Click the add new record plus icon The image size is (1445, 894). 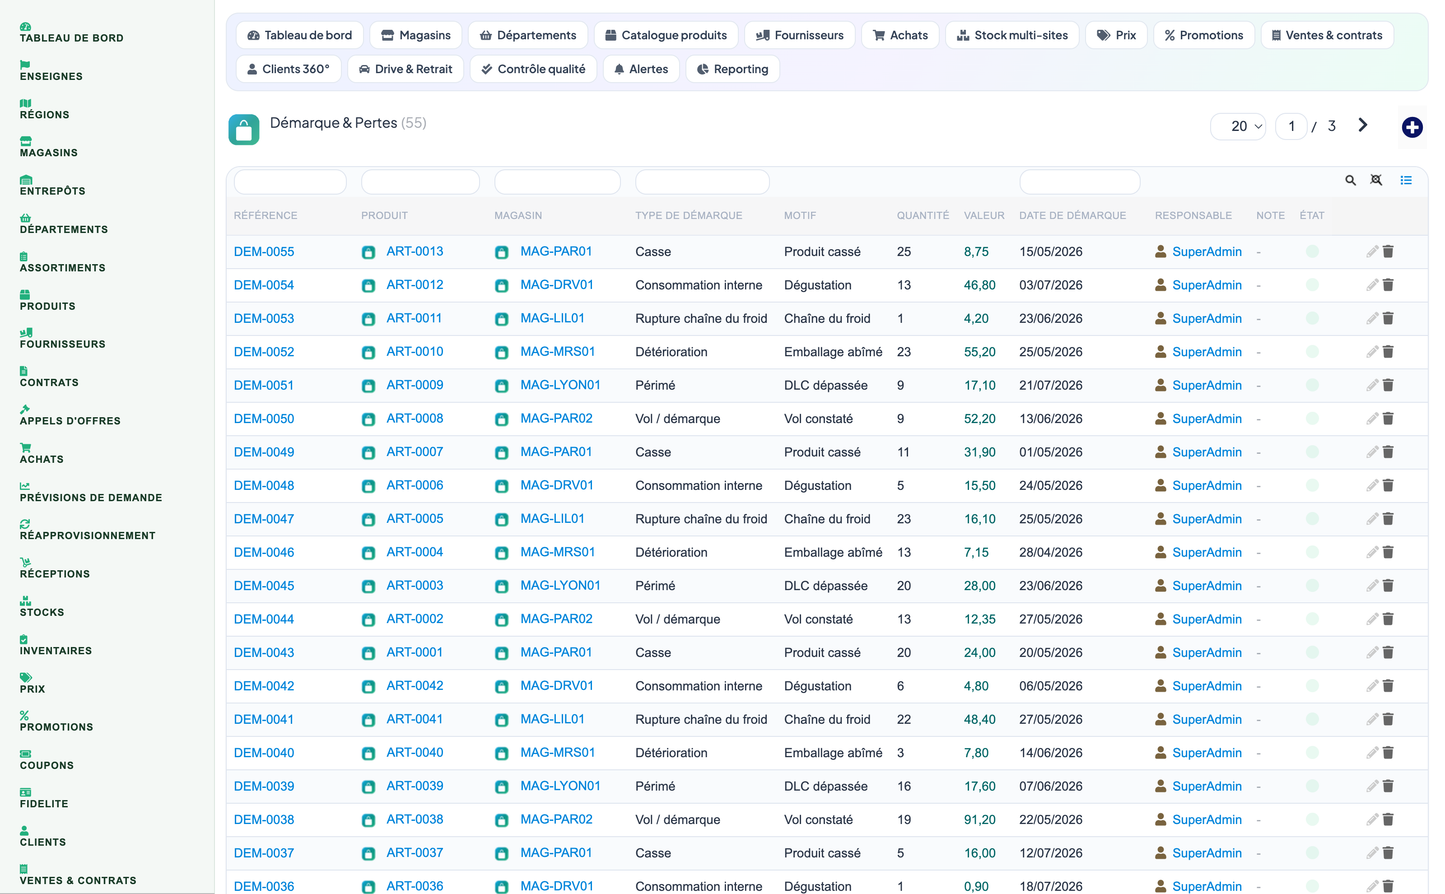tap(1412, 127)
